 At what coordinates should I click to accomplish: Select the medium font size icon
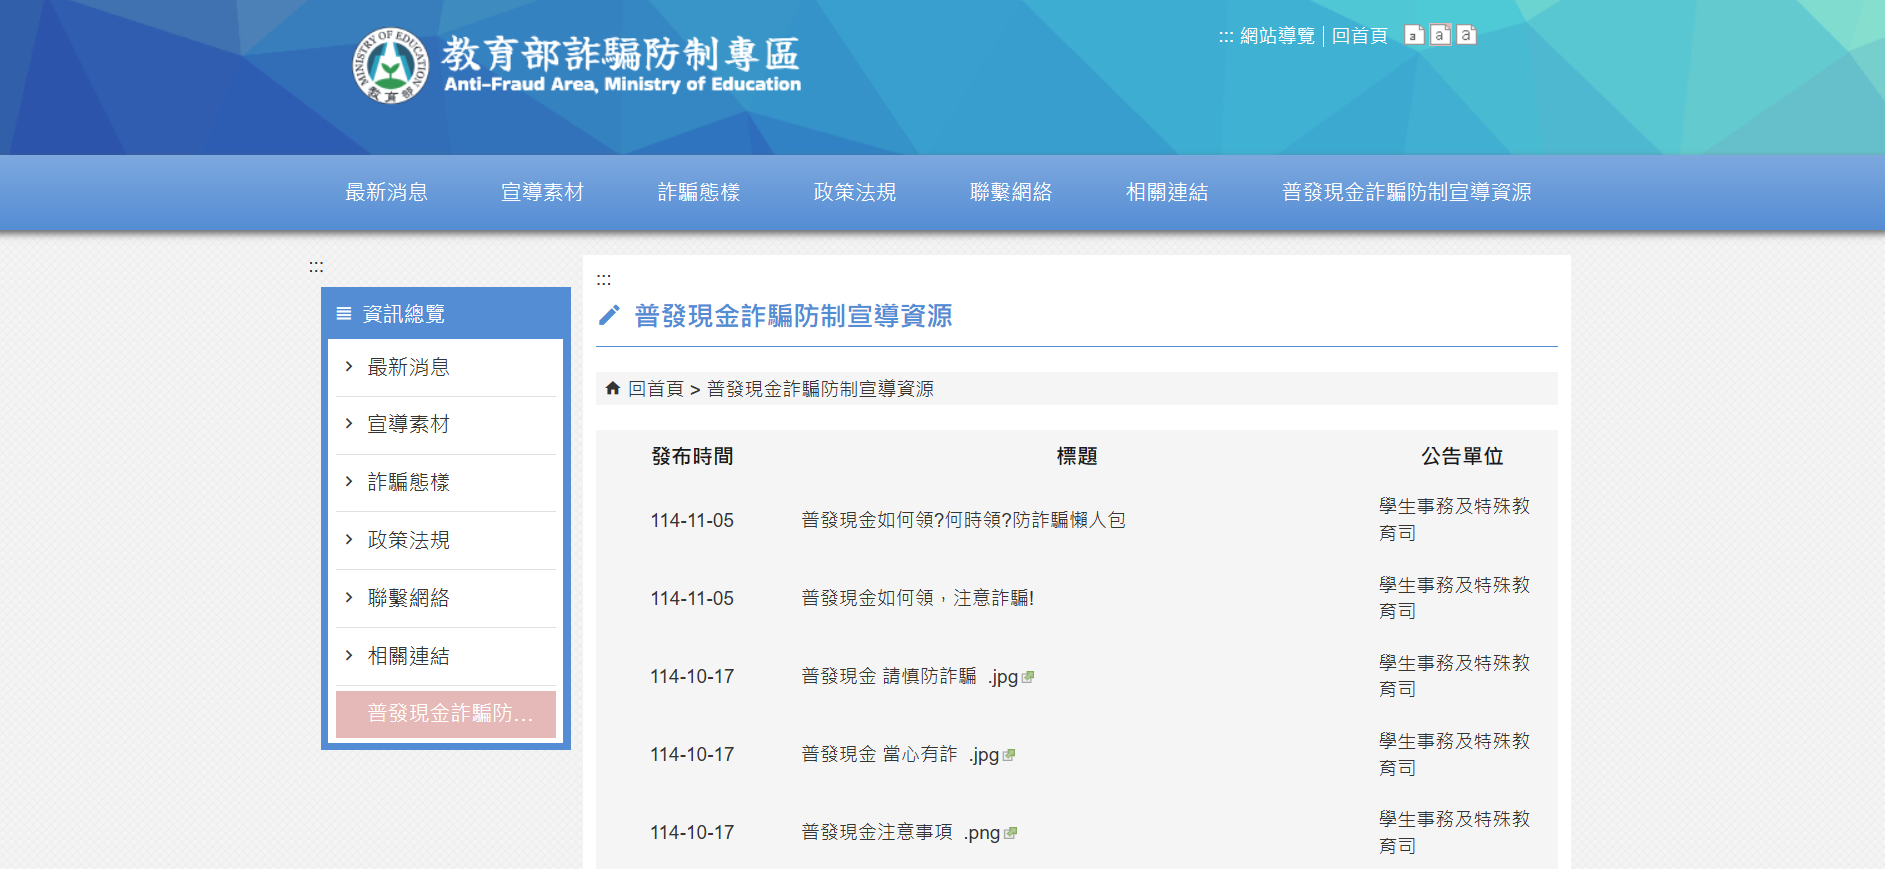[1440, 36]
